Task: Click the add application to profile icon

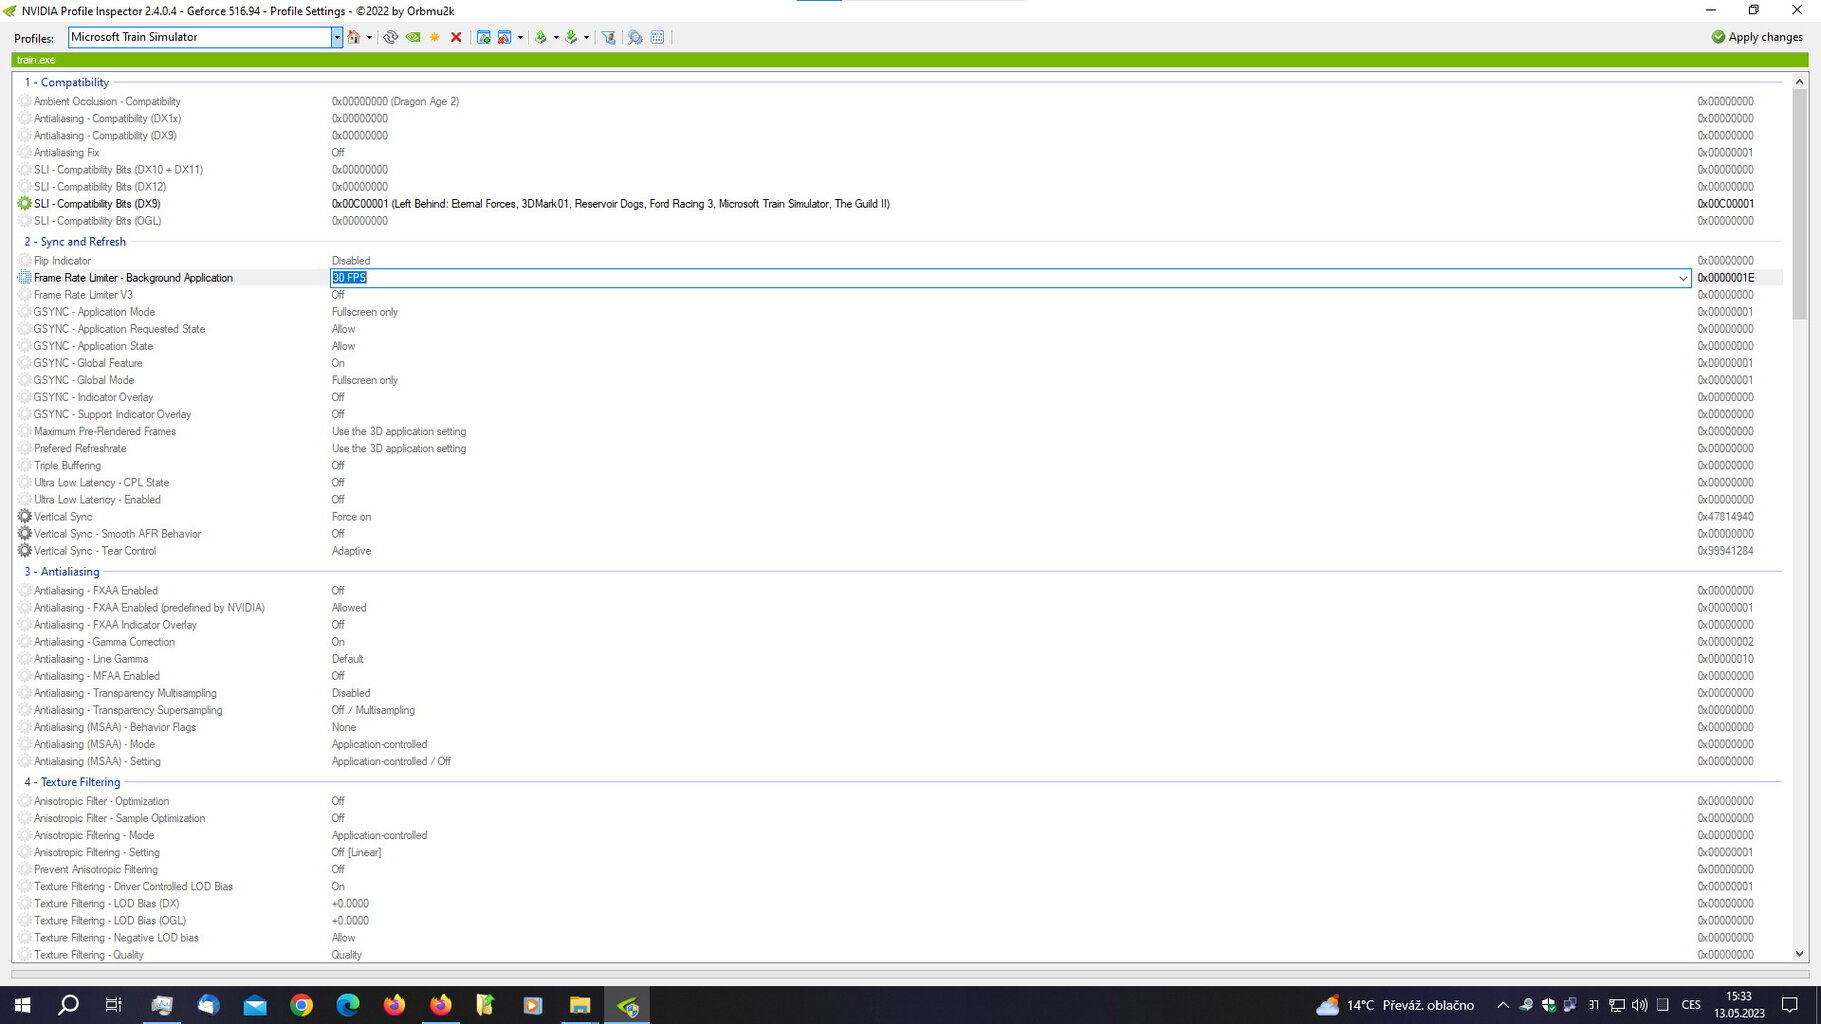Action: click(483, 37)
